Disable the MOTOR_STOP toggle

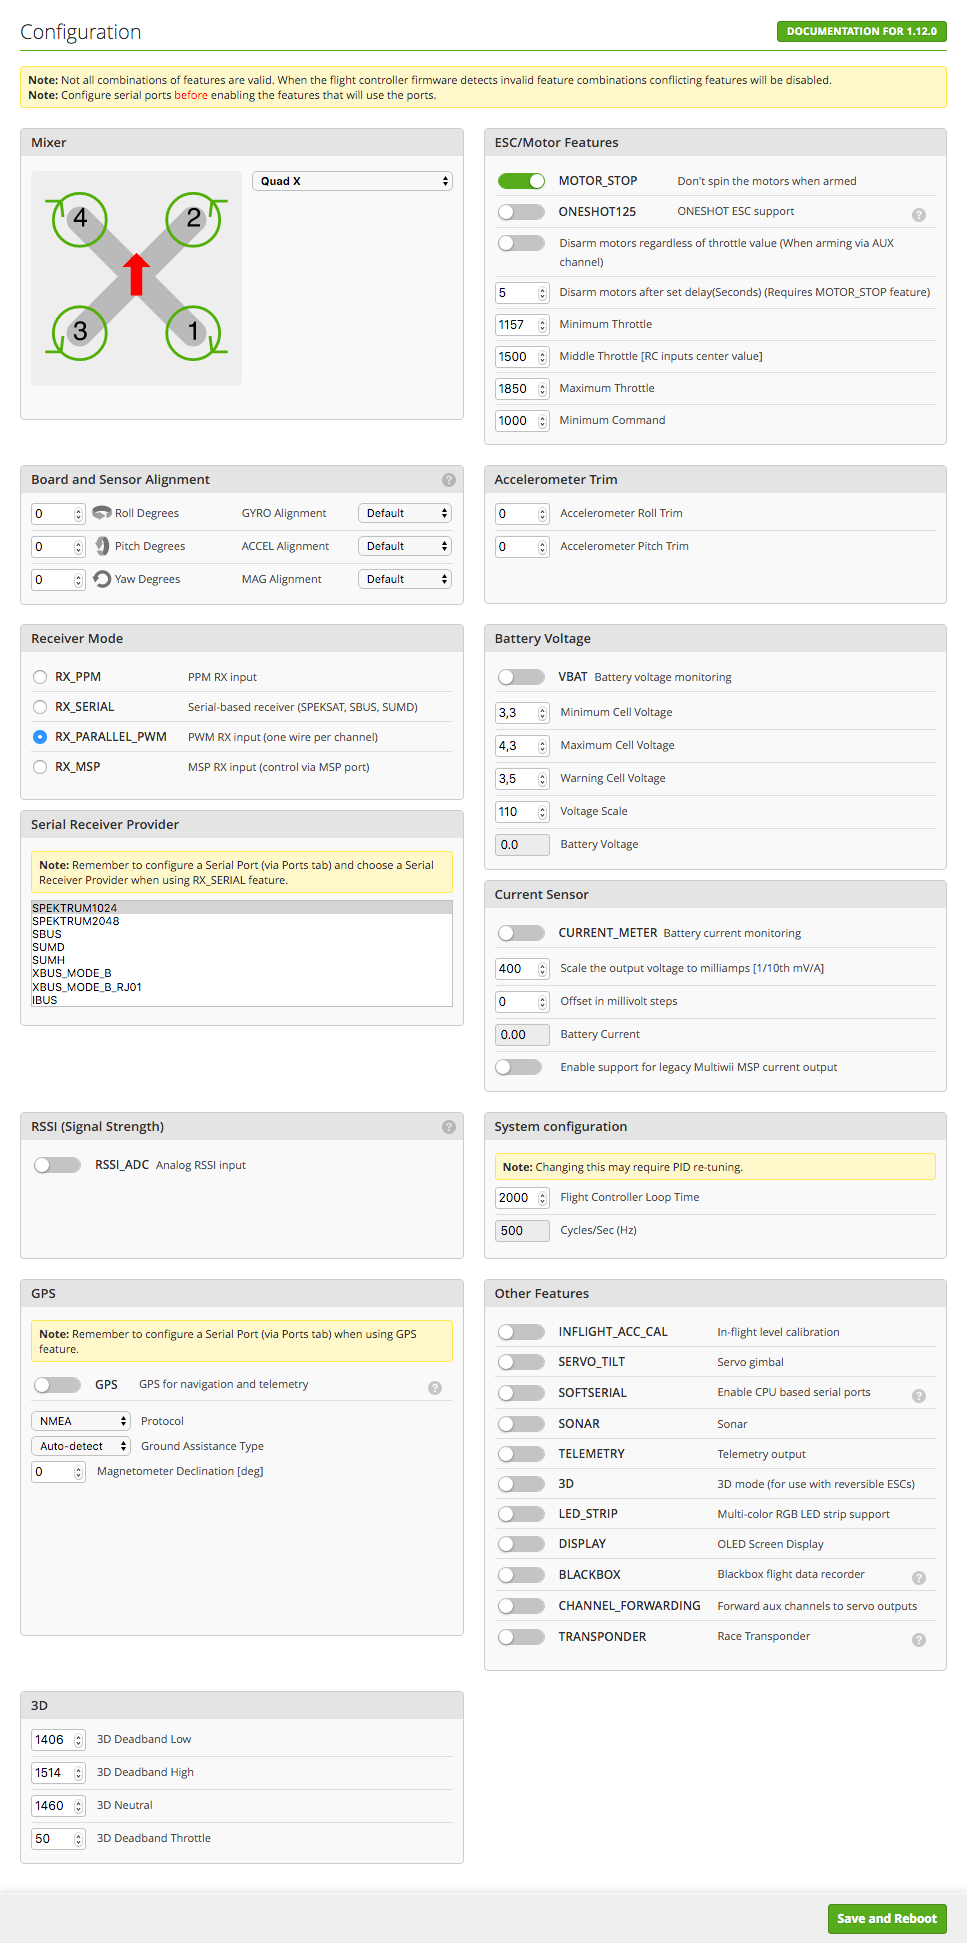click(521, 181)
